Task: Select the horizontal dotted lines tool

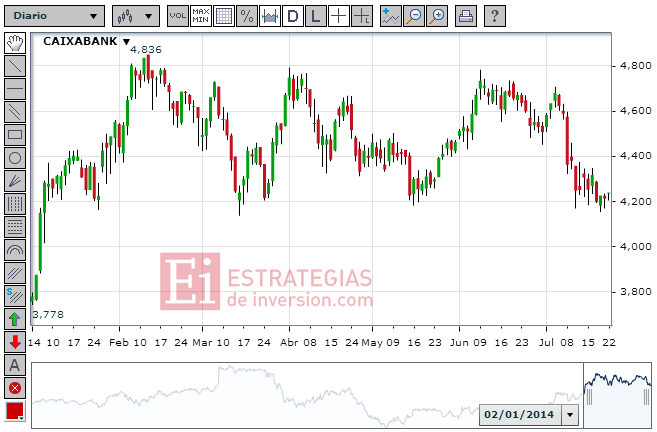Action: coord(15,227)
